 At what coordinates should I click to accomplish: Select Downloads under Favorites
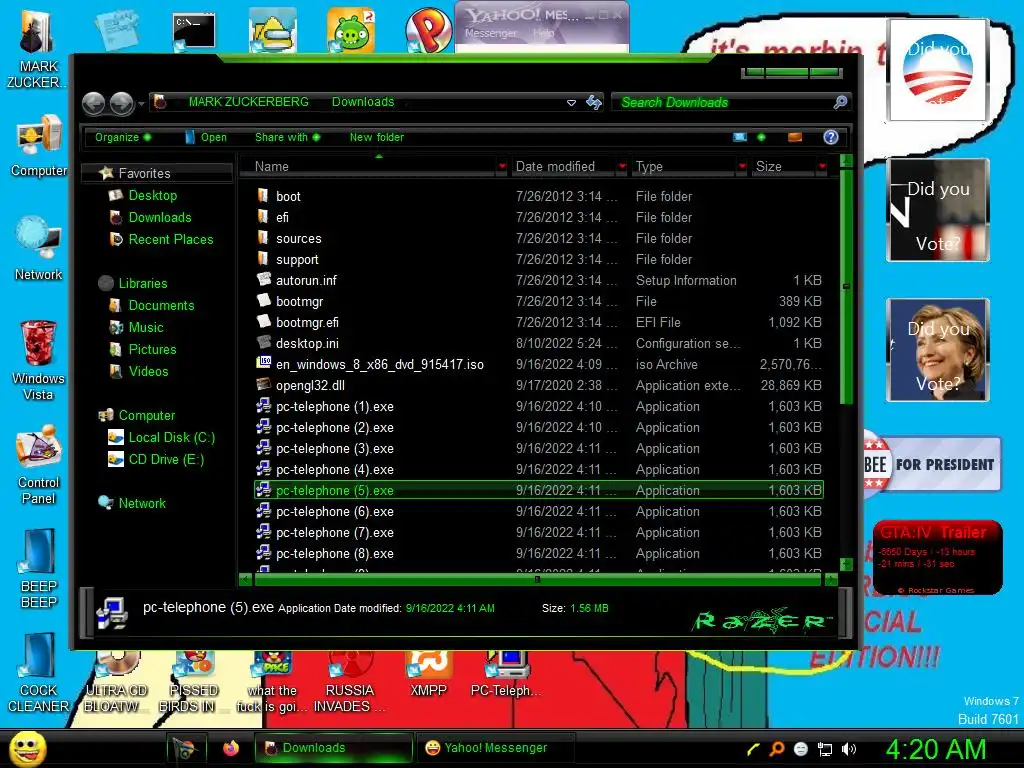coord(160,217)
